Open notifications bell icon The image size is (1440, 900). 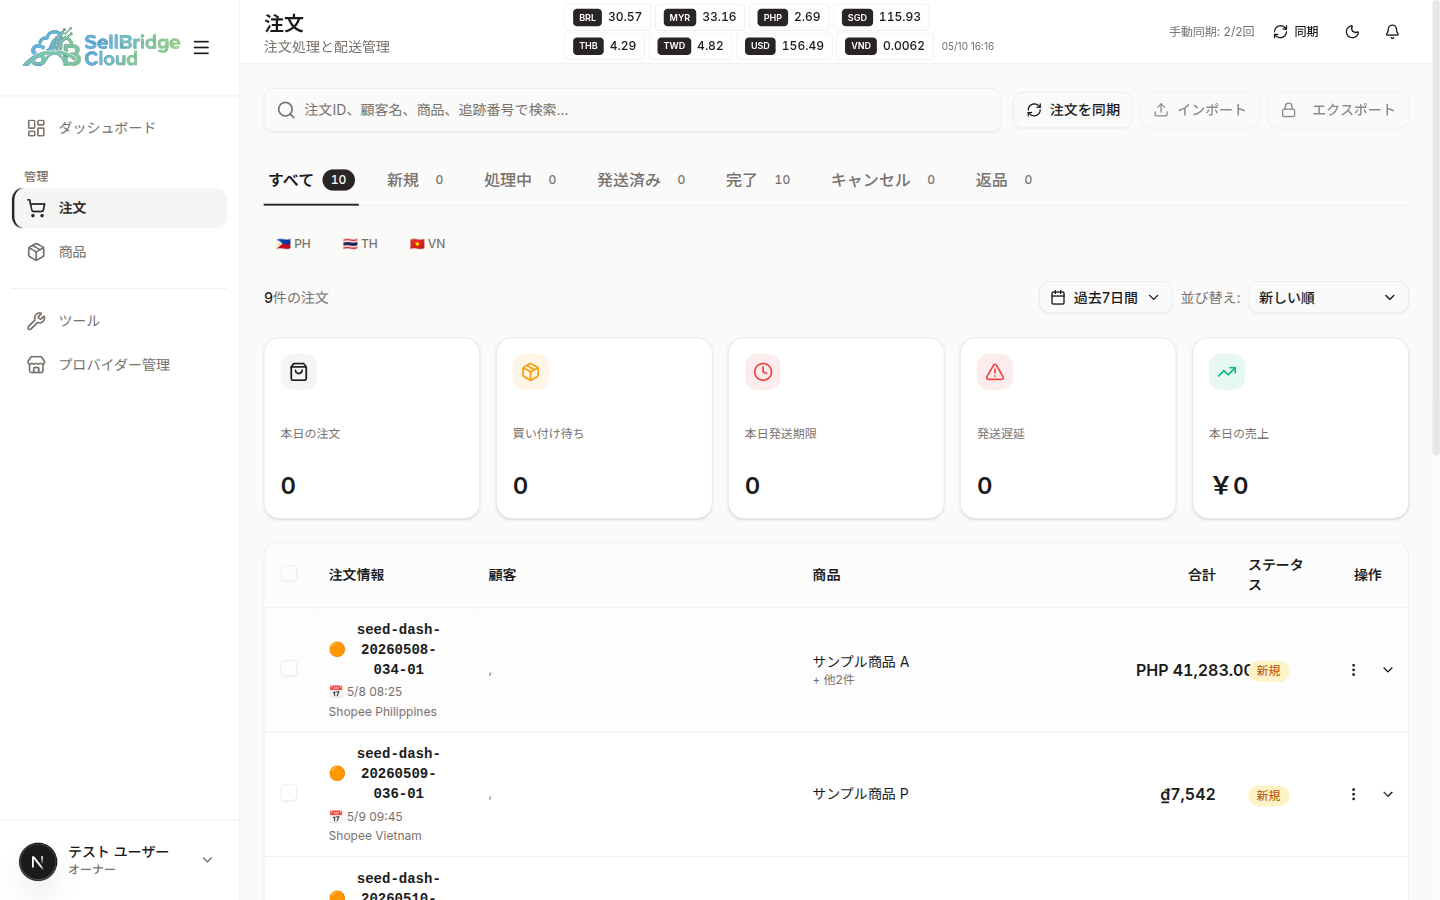click(x=1392, y=32)
